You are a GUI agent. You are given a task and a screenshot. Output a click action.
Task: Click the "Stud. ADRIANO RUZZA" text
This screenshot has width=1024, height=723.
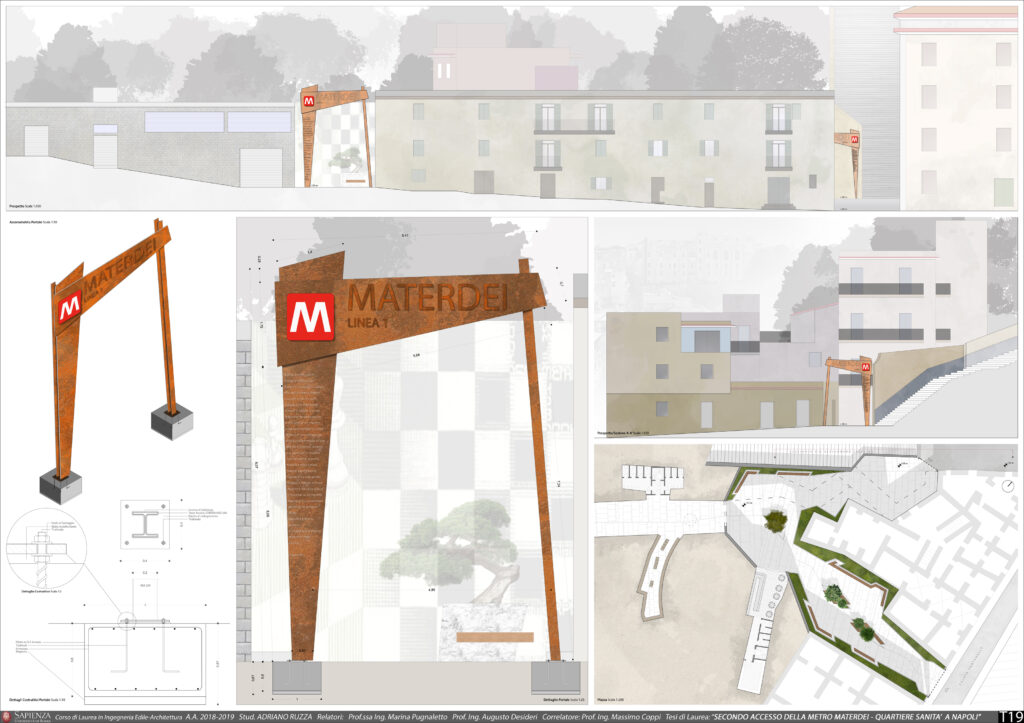point(275,717)
